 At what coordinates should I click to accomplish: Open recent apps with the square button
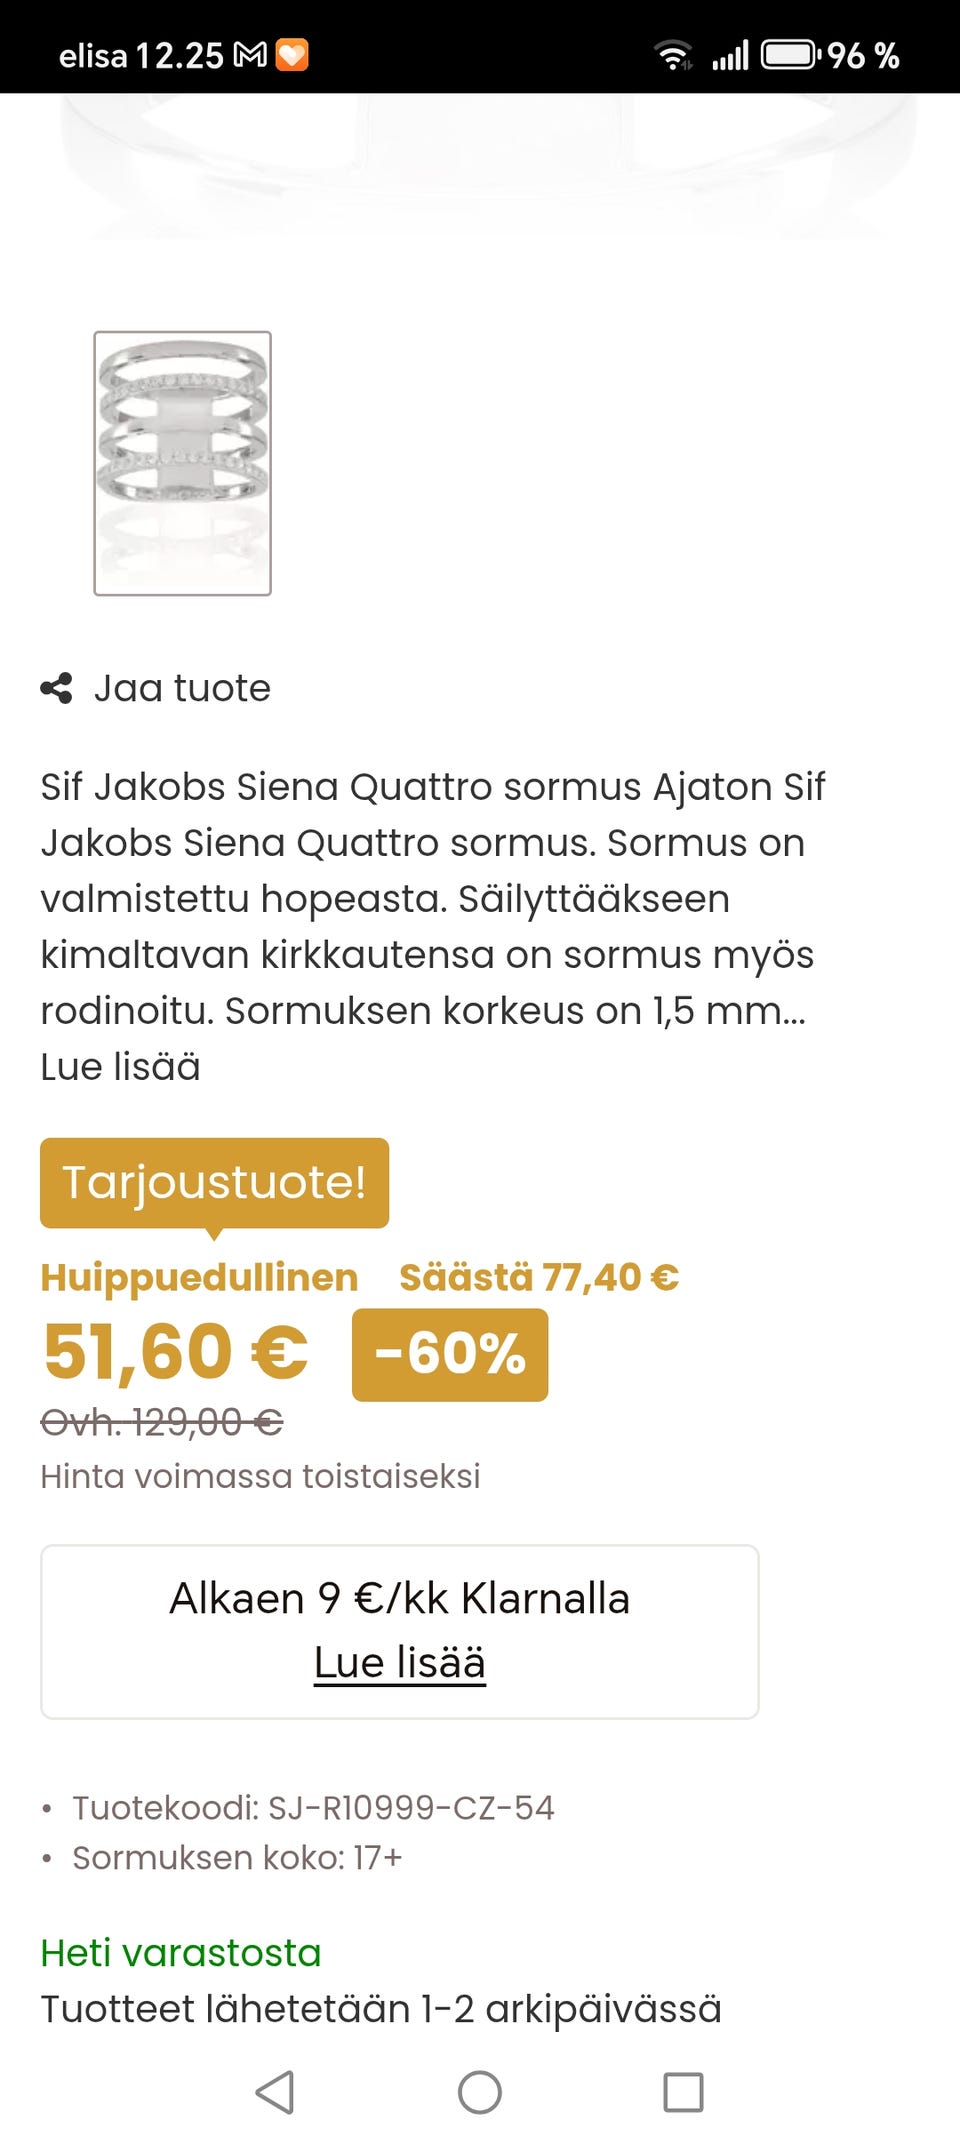pyautogui.click(x=683, y=2091)
